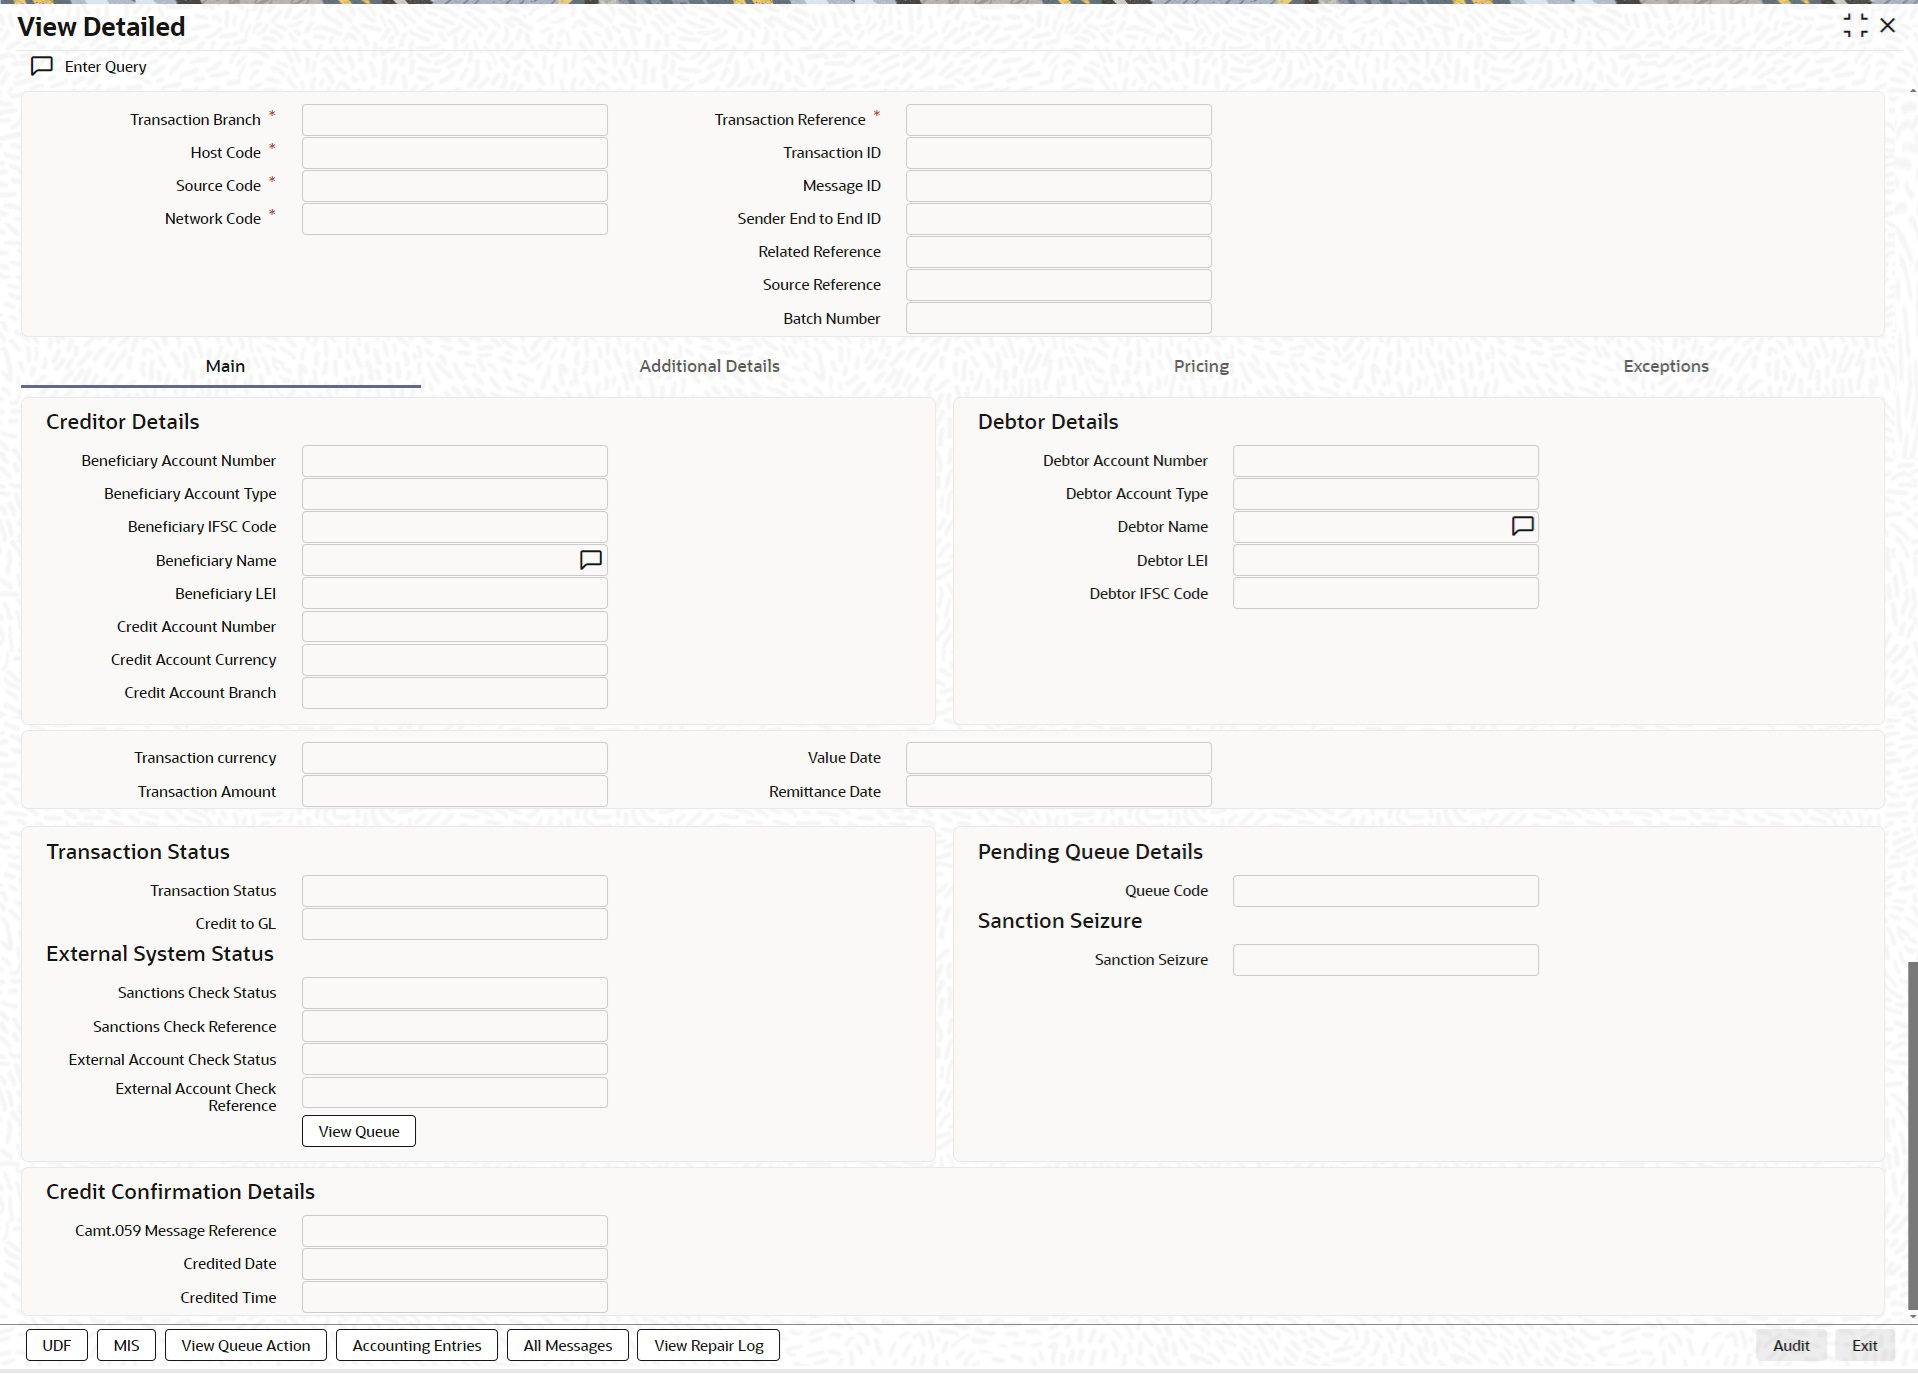Focus the Transaction Reference input field
The image size is (1918, 1375).
[x=1059, y=120]
